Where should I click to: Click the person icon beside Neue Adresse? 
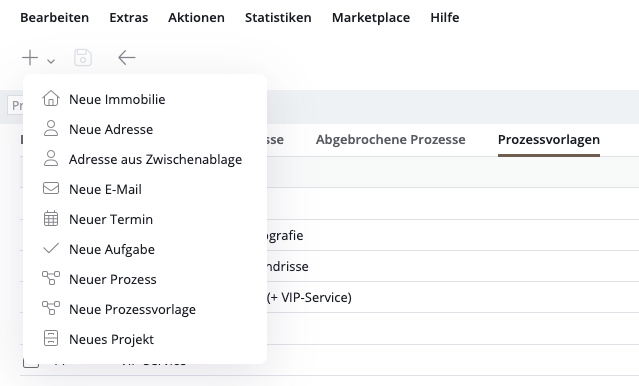(51, 128)
